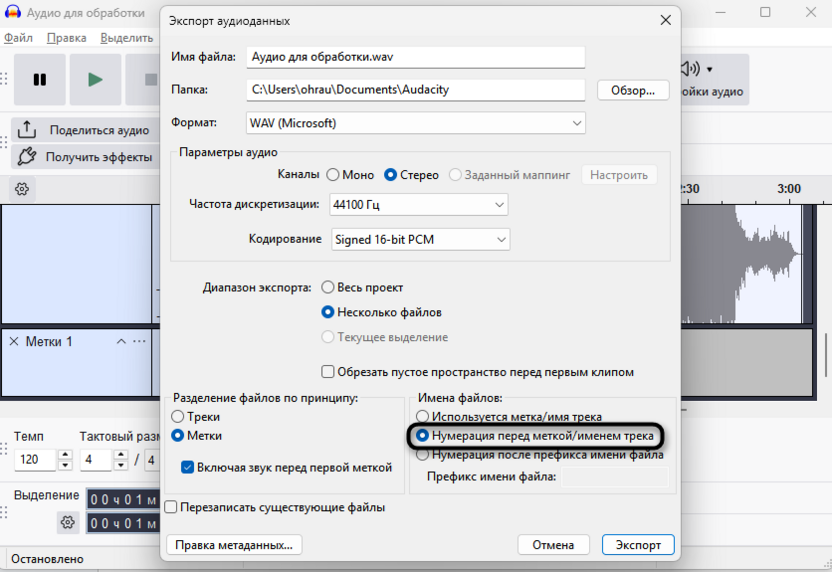The height and width of the screenshot is (572, 832).
Task: Open the Правка menu
Action: tap(67, 38)
